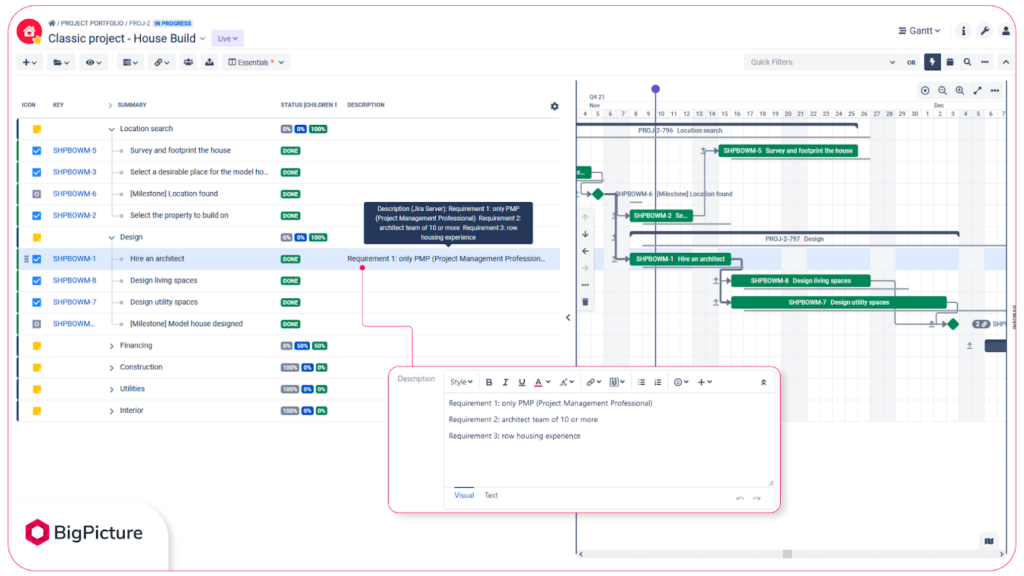Toggle bold formatting in the Description editor
The height and width of the screenshot is (576, 1024).
click(x=489, y=382)
